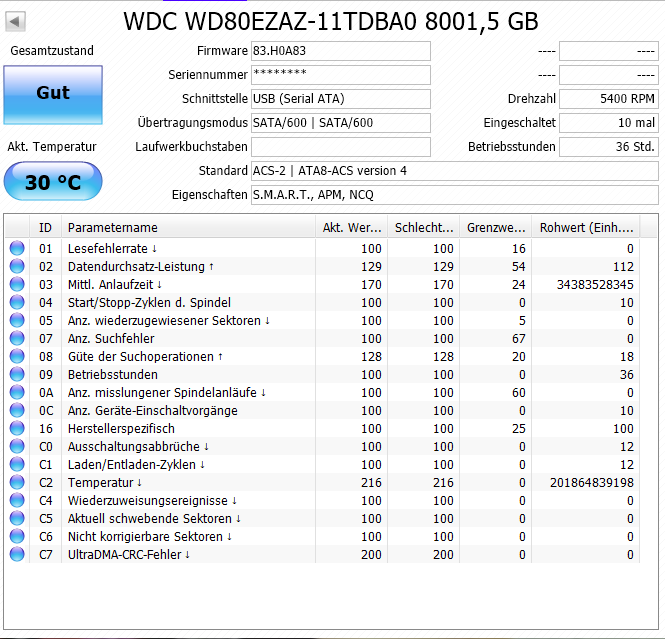Open the Gut health status button
665x639 pixels.
point(53,95)
